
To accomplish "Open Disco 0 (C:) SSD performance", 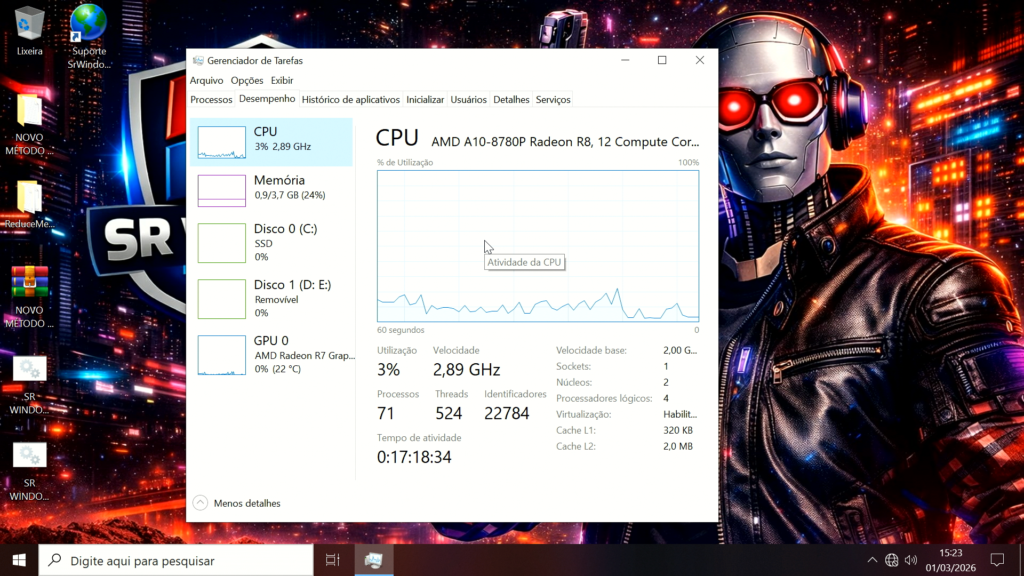I will tap(271, 242).
